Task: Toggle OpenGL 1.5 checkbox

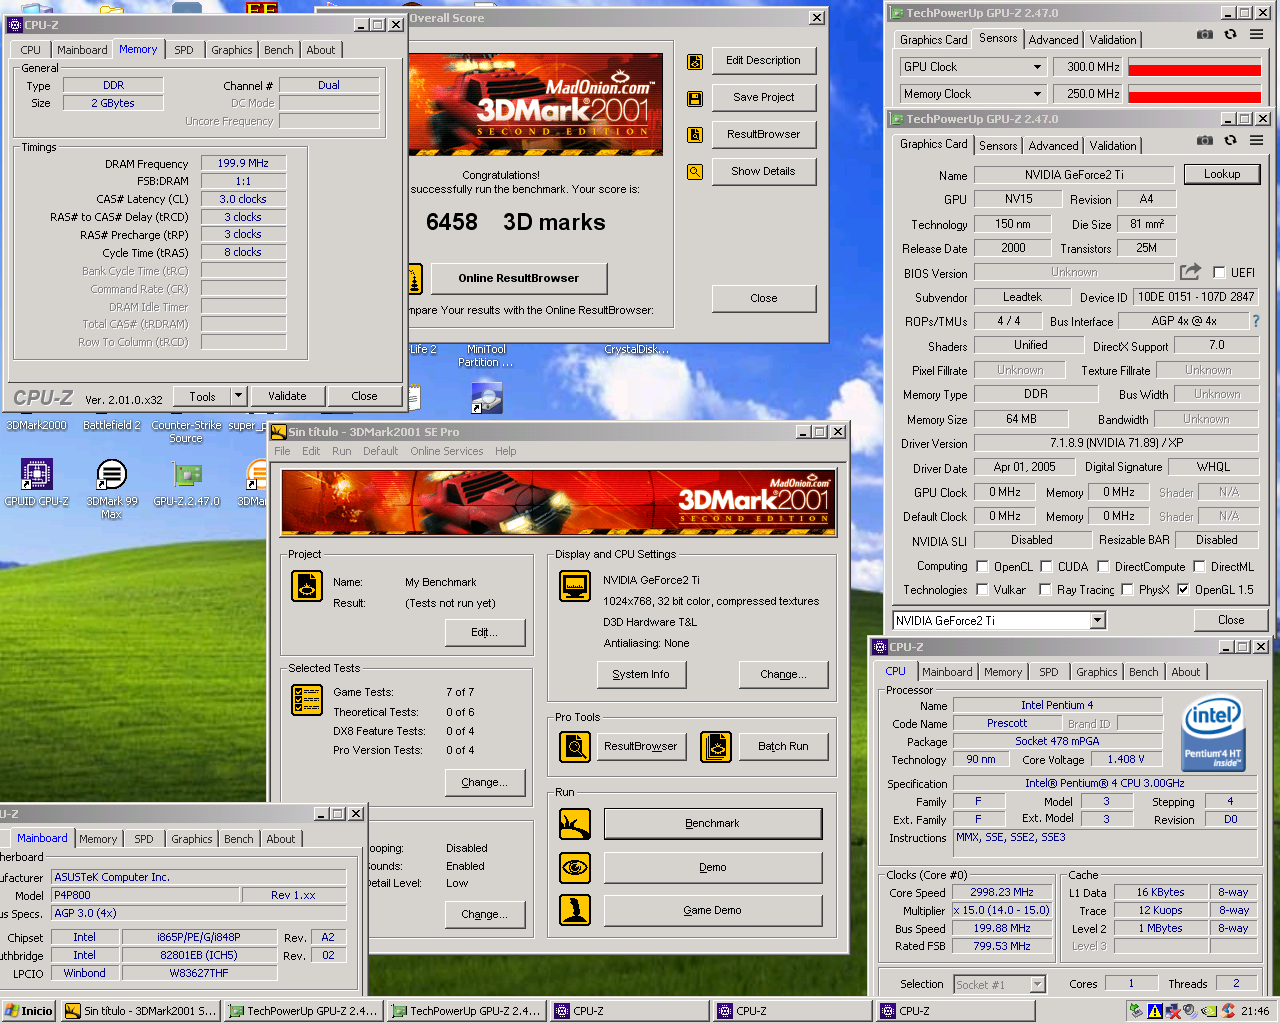Action: coord(1183,589)
